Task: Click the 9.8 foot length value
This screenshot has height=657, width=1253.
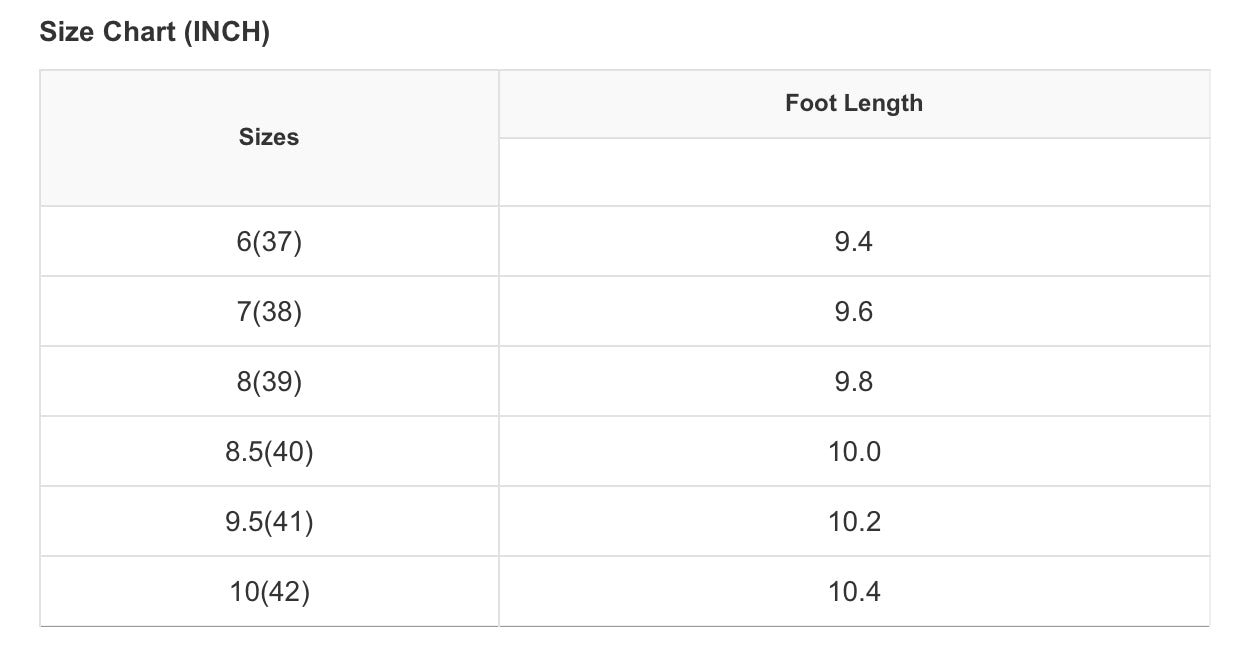Action: coord(854,382)
